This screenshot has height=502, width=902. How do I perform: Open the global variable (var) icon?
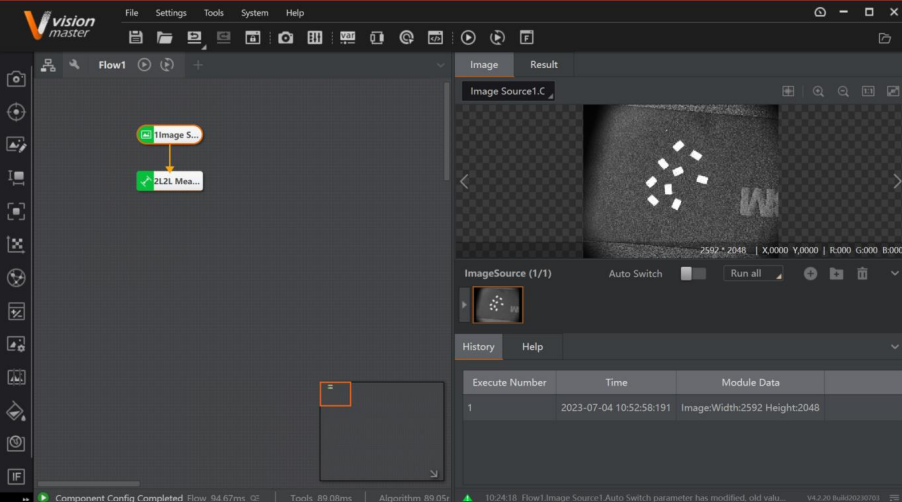point(347,37)
